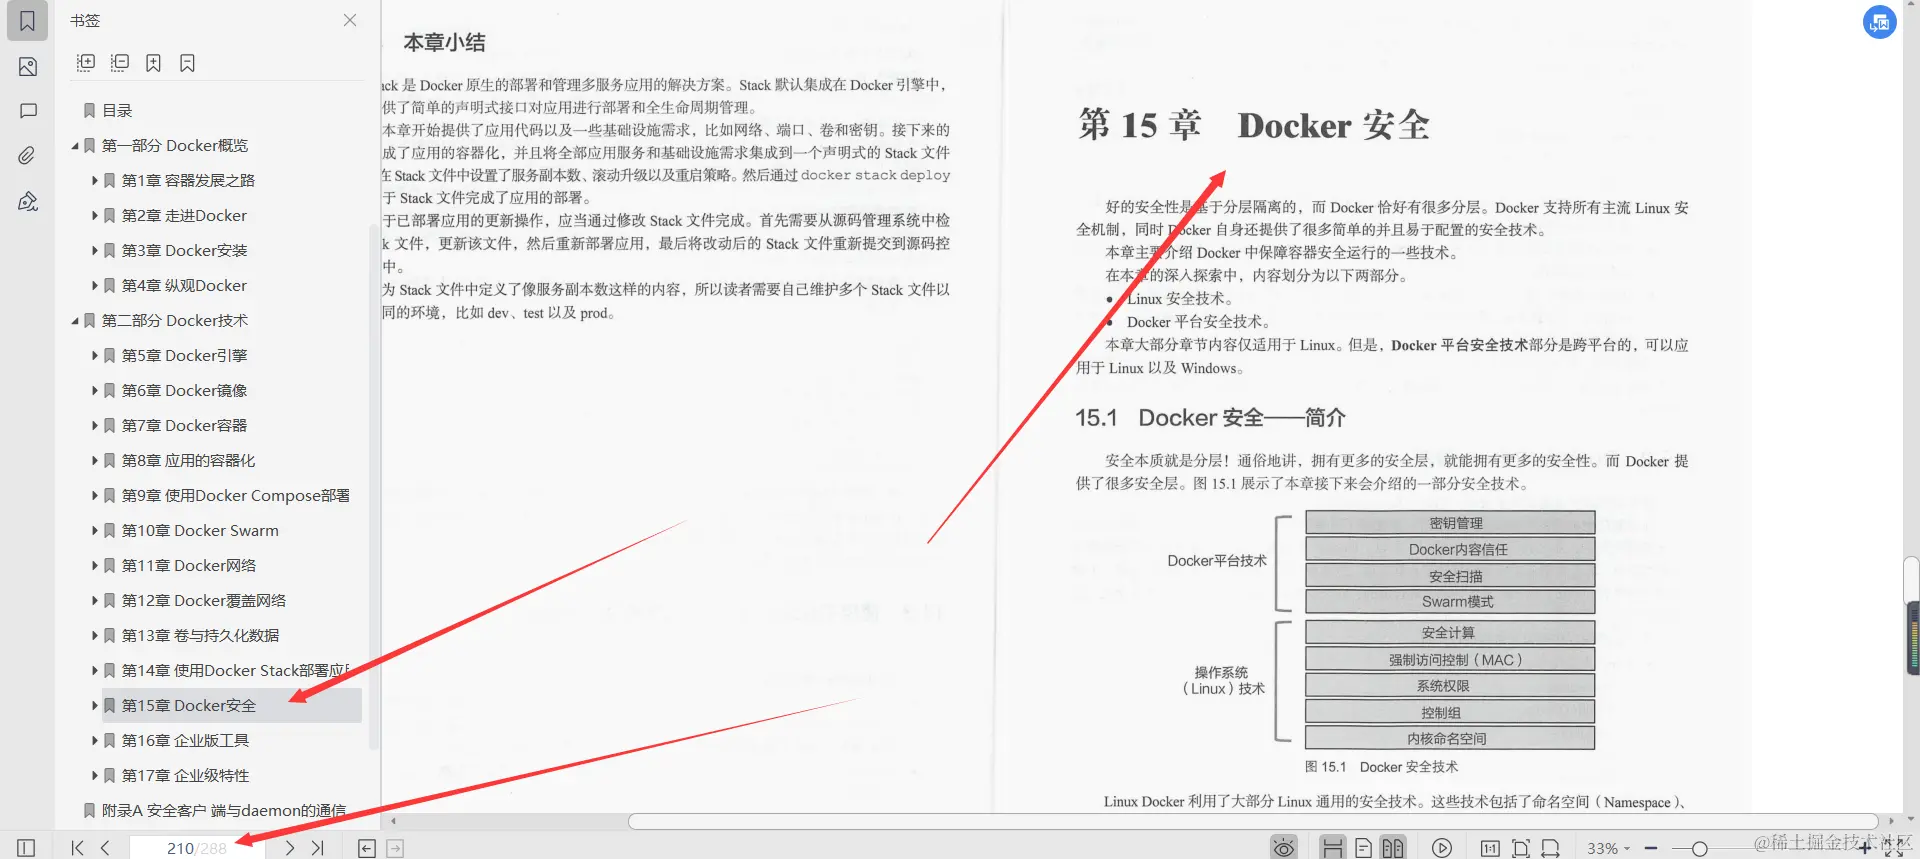Fit page to window
The image size is (1920, 859).
click(1520, 848)
